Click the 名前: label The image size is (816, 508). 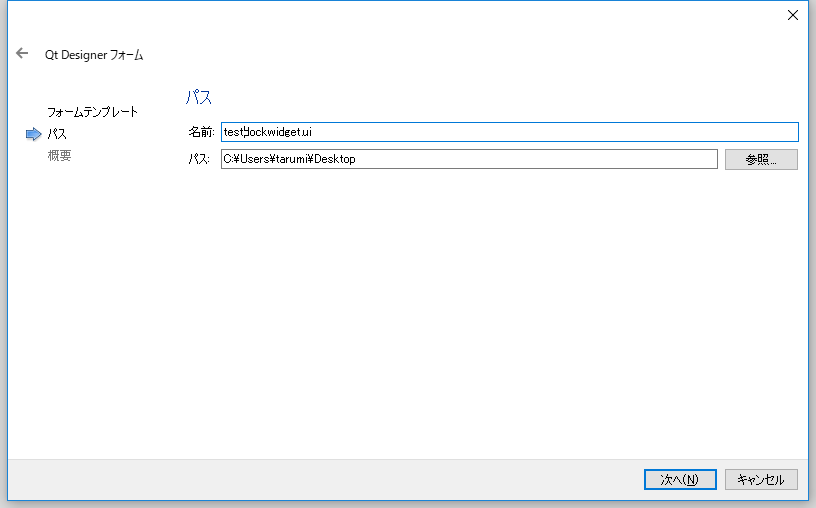pyautogui.click(x=200, y=132)
